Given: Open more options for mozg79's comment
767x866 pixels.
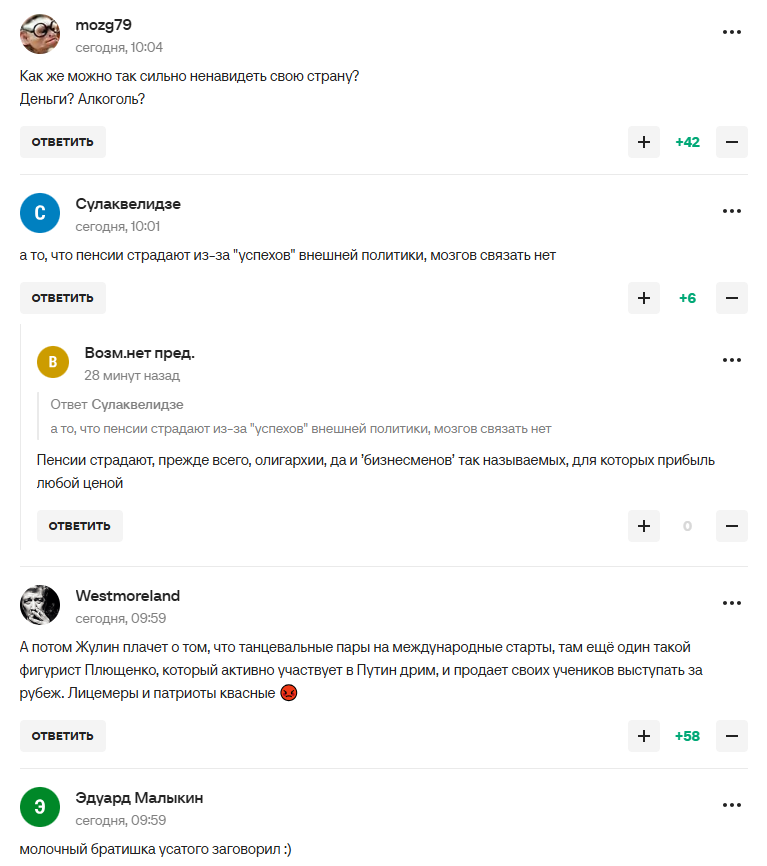Looking at the screenshot, I should coord(732,32).
